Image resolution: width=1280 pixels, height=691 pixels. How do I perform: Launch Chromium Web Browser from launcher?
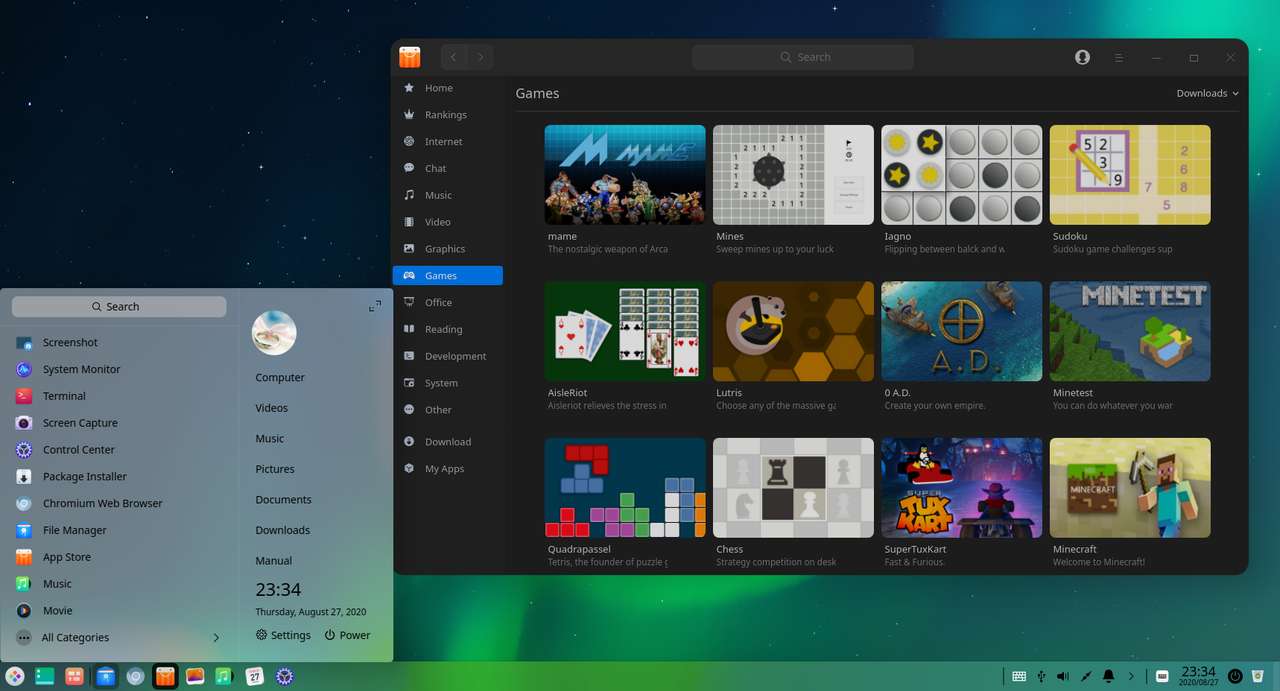pos(119,504)
